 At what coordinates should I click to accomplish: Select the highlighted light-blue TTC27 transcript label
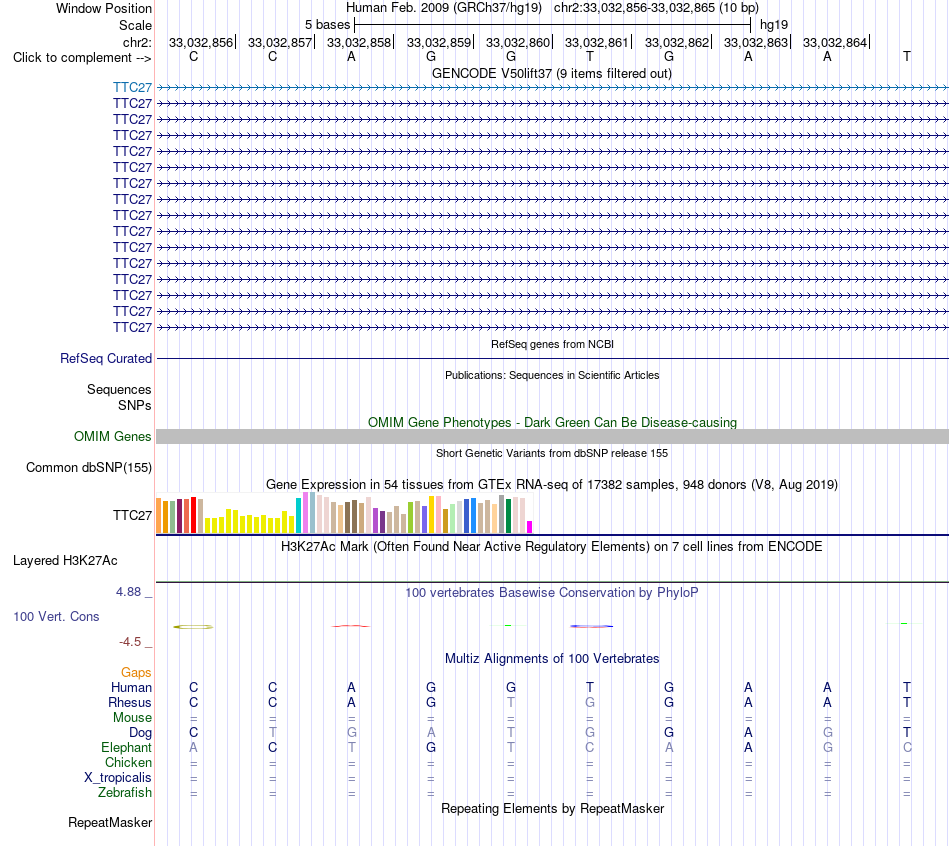pos(132,88)
